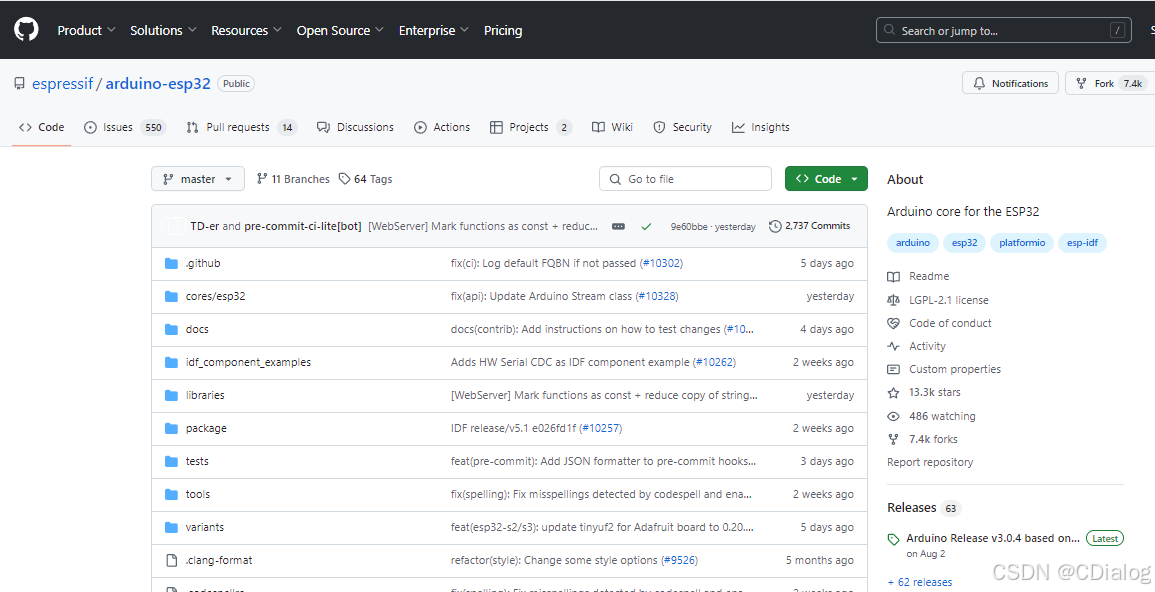Open the Security tab

(683, 127)
